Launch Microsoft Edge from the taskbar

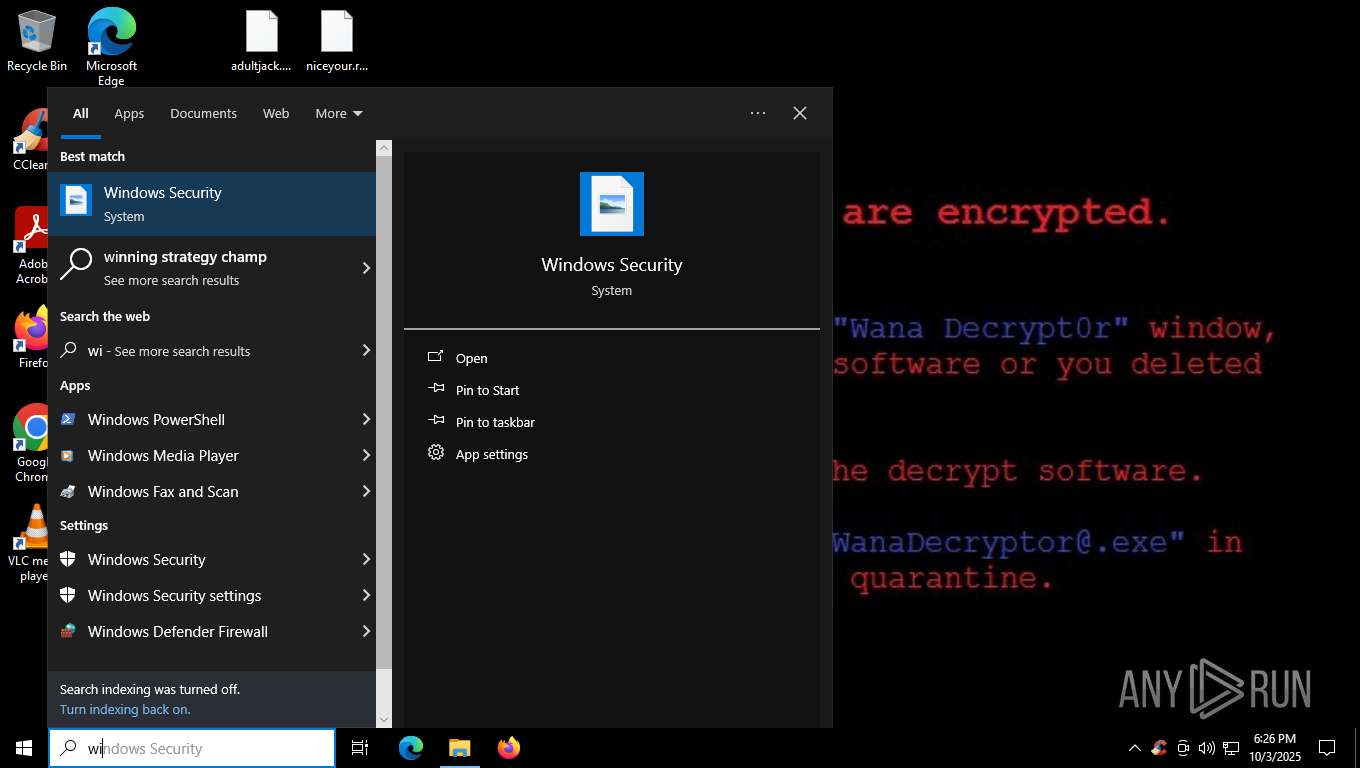click(x=411, y=748)
